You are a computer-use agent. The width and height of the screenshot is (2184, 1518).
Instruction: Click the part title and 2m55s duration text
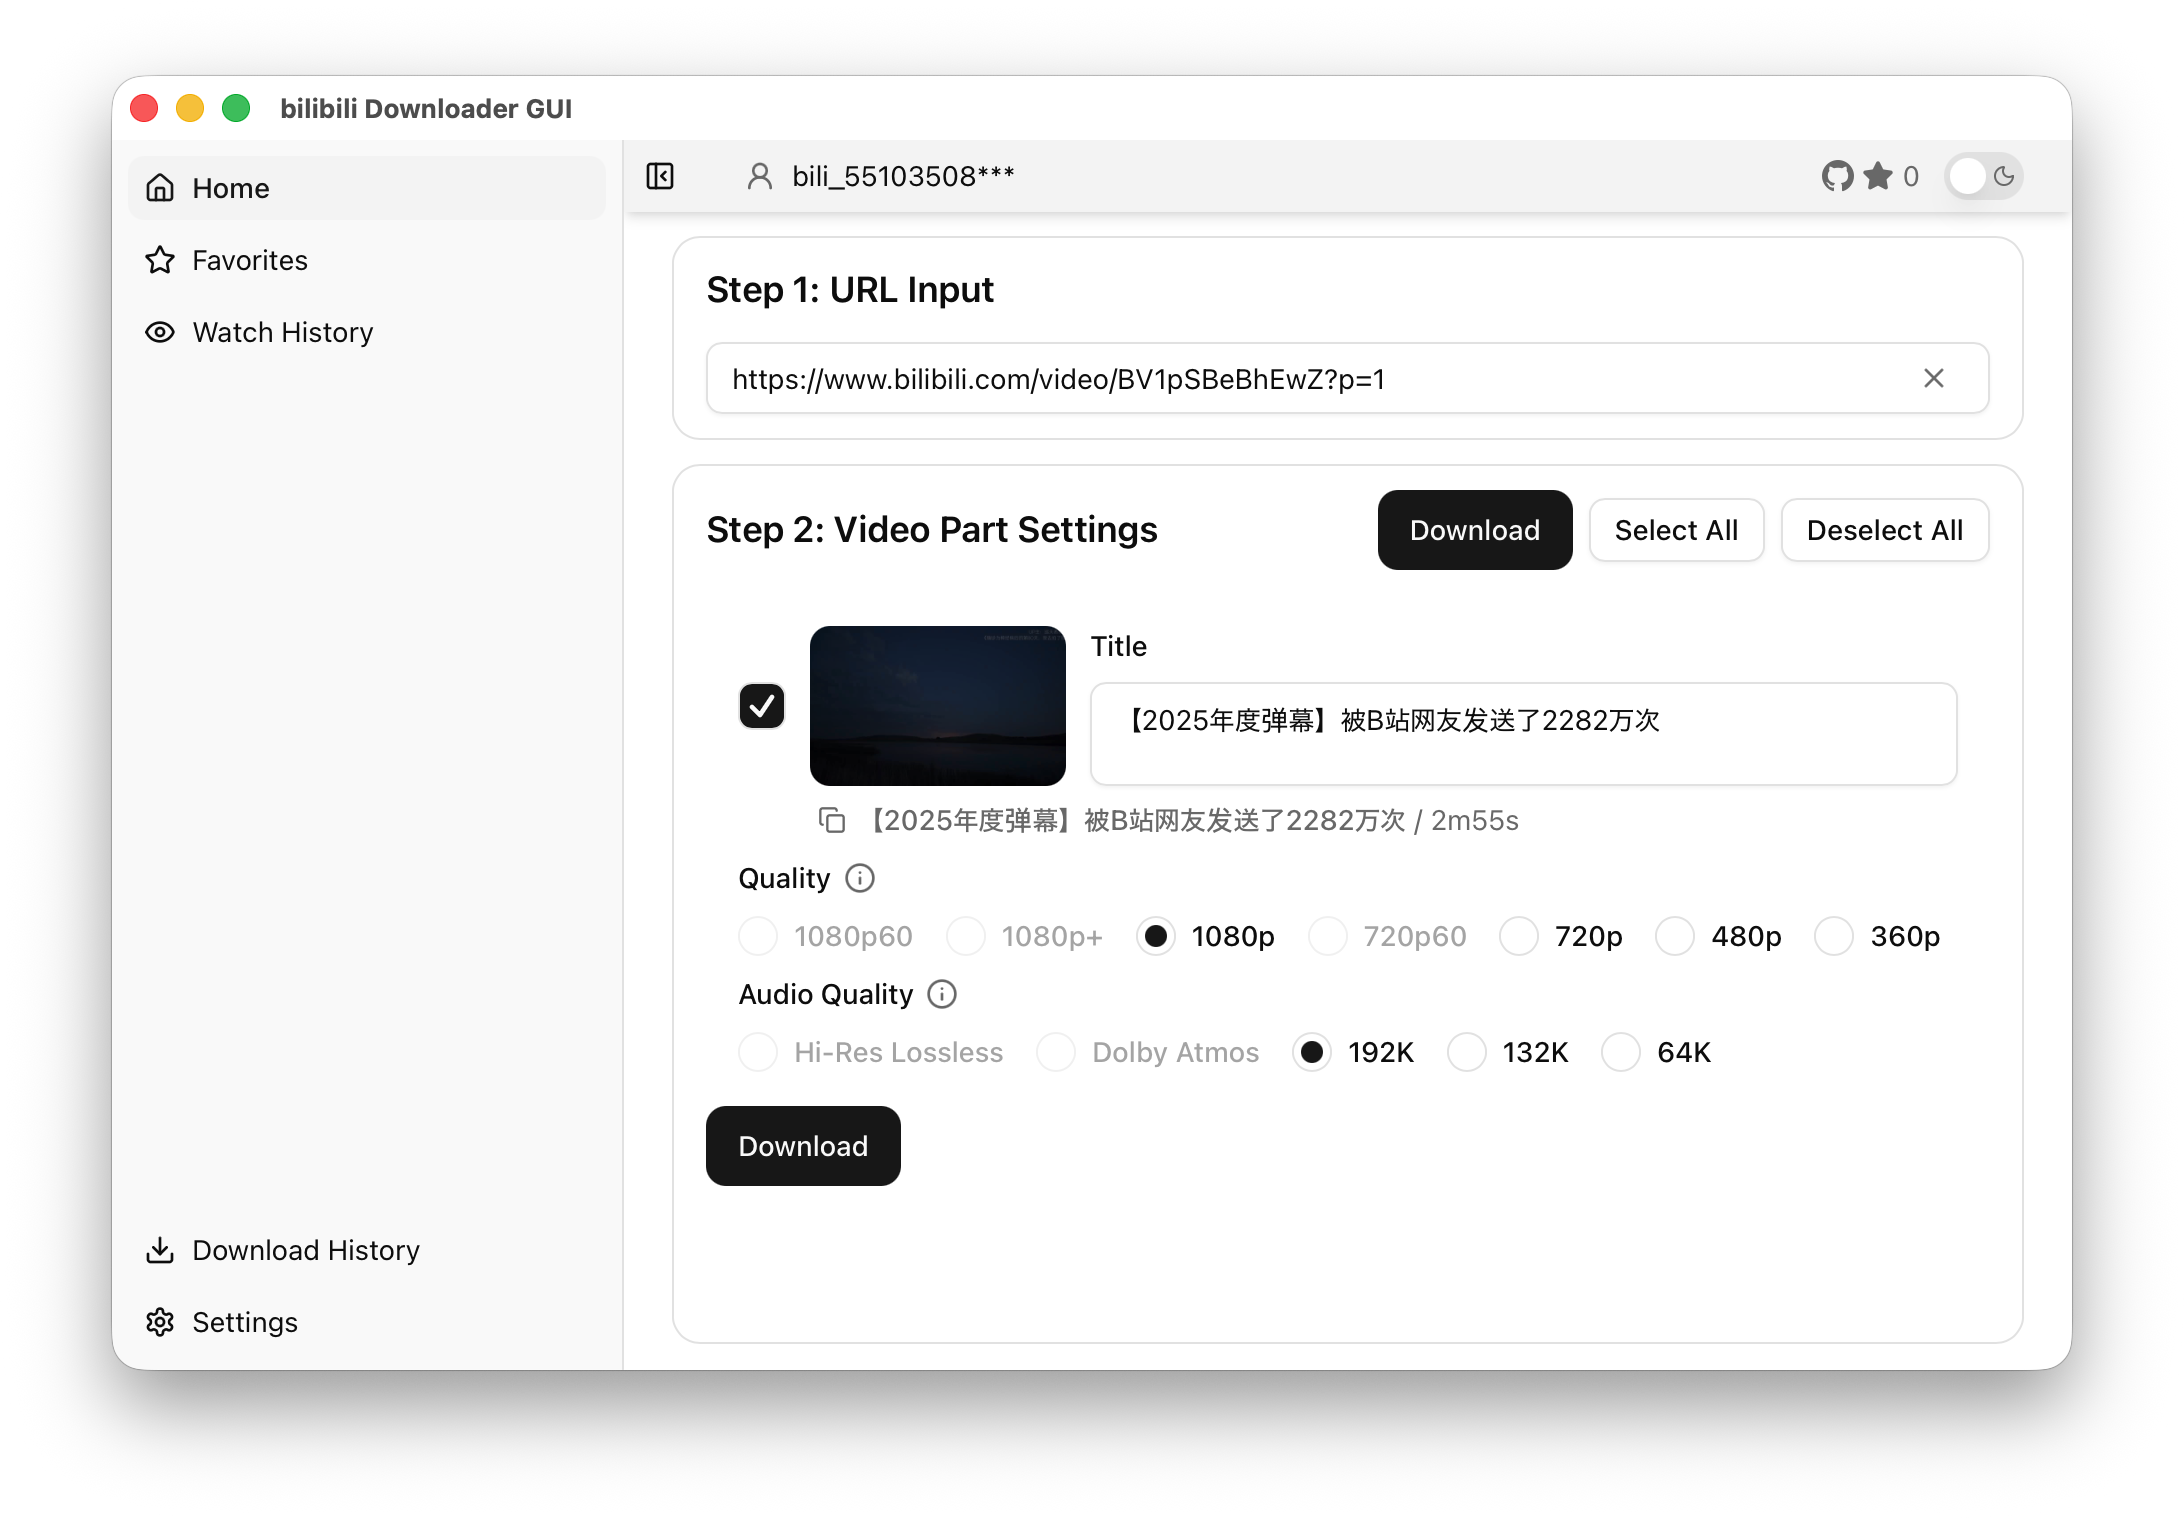[x=1190, y=821]
